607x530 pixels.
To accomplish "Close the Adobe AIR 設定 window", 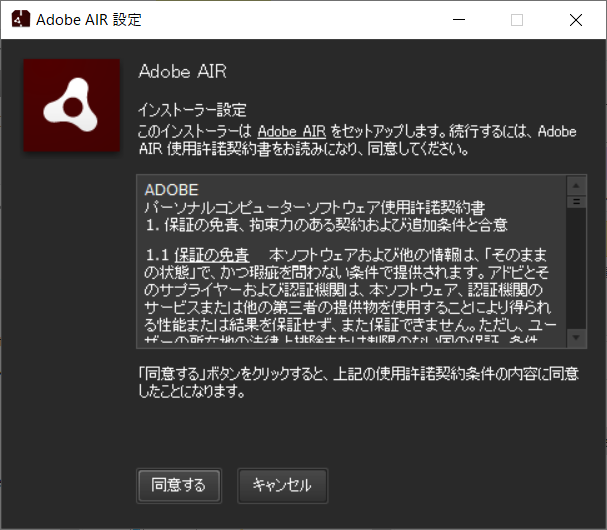I will [x=576, y=20].
